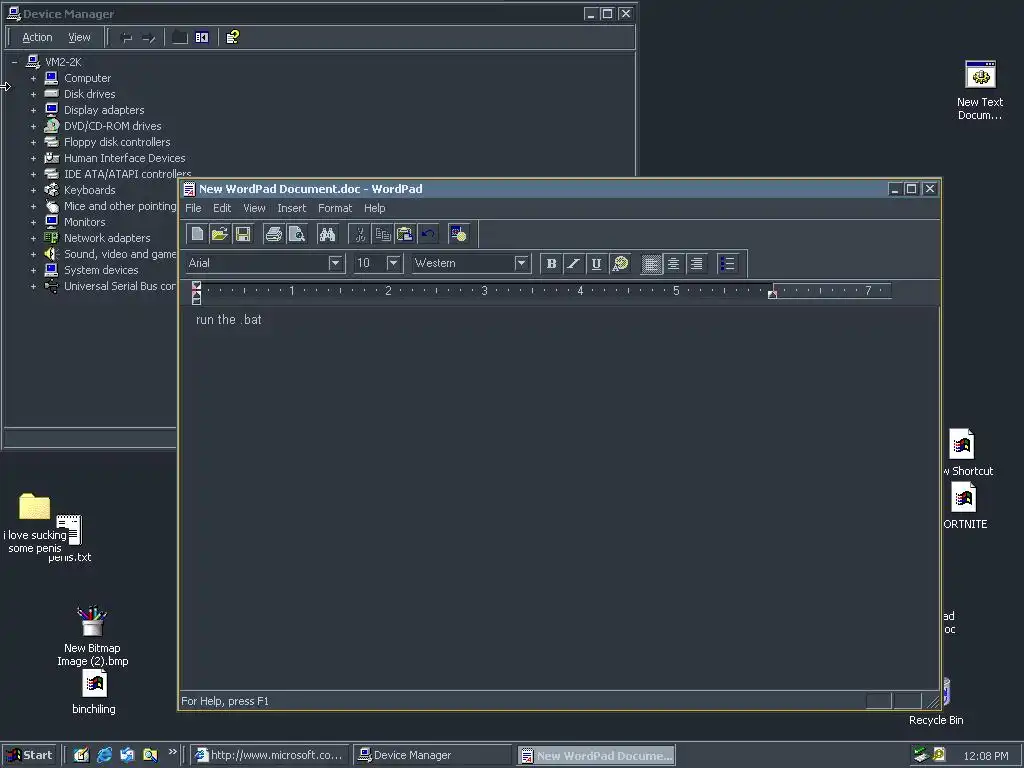Open the Arial font name dropdown
The image size is (1024, 768).
pos(335,263)
